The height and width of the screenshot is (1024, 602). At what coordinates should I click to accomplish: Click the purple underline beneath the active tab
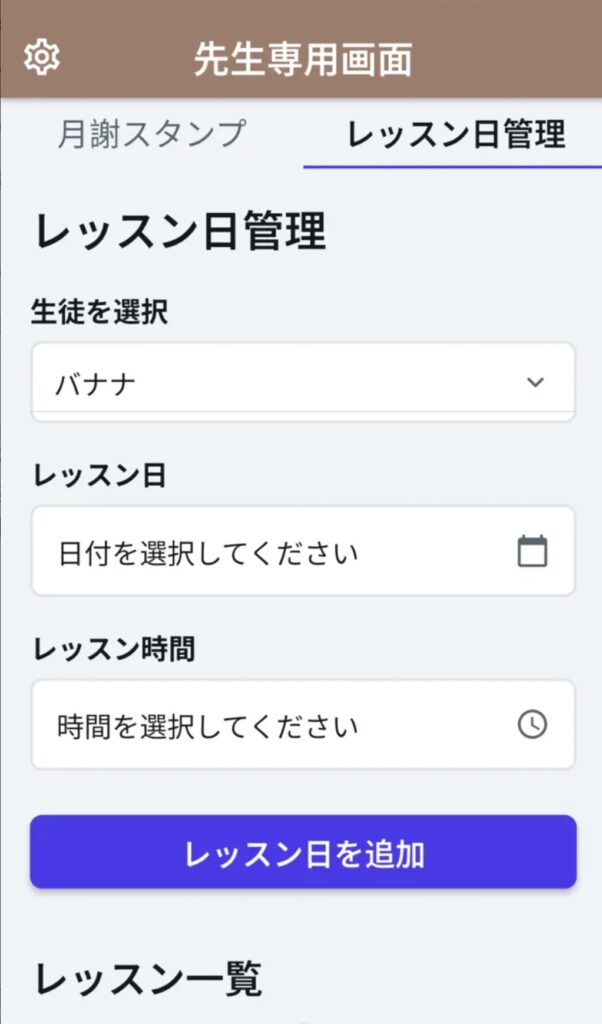pos(452,166)
